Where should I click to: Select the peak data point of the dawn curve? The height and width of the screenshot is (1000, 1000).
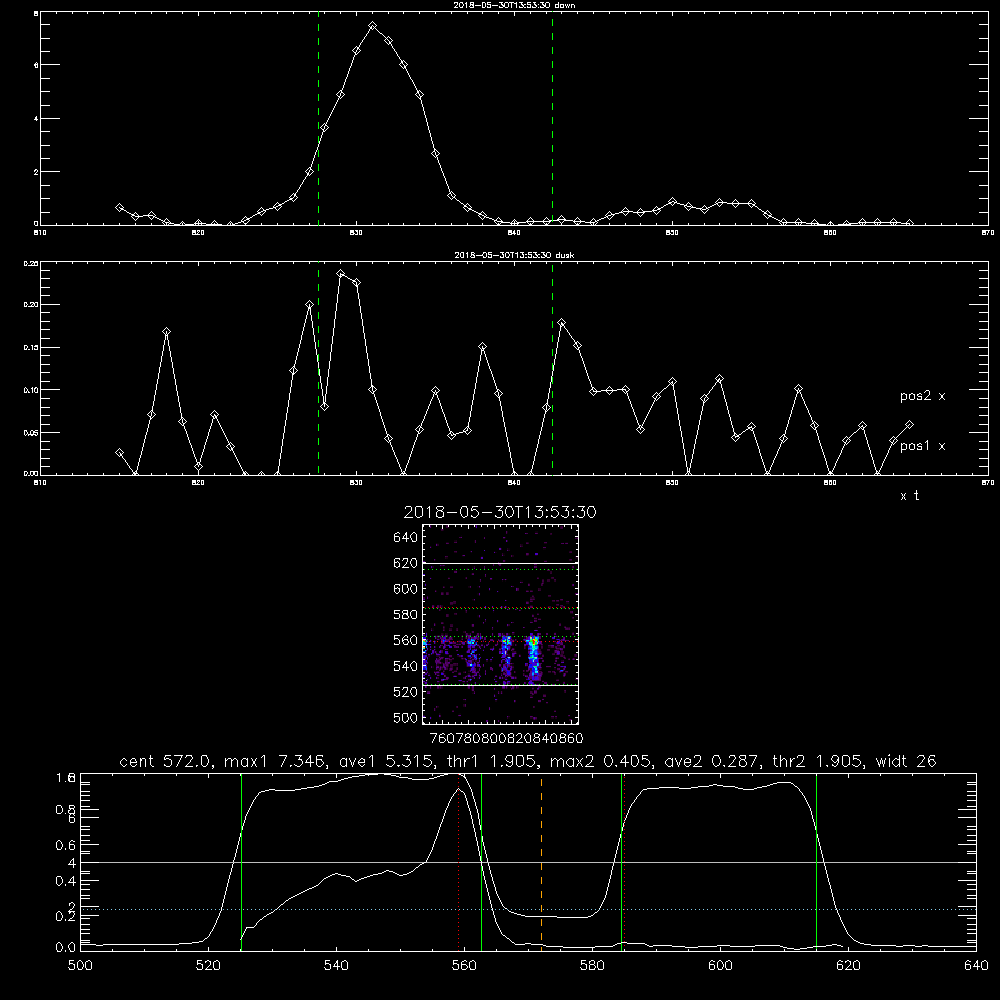point(372,26)
